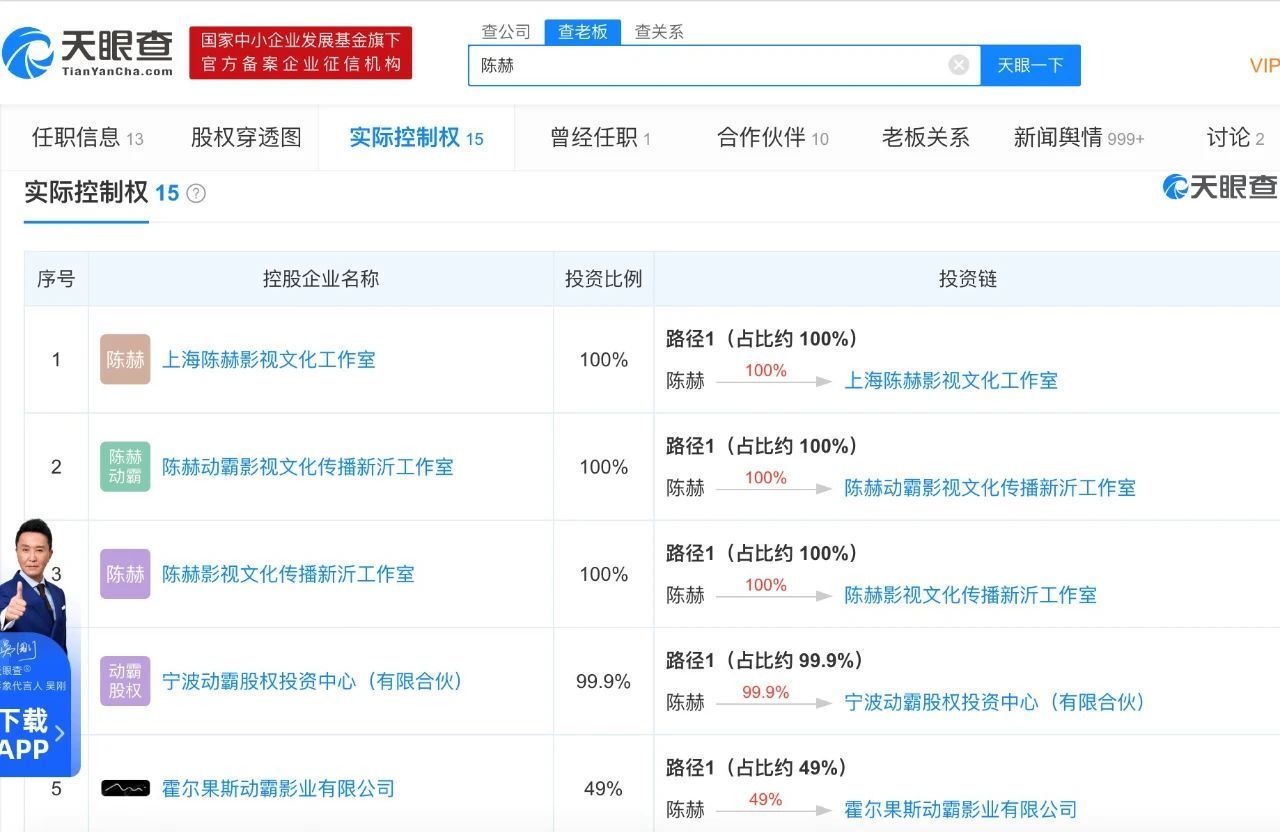Open the 任职信息 13 tab
This screenshot has height=832, width=1280.
[88, 138]
